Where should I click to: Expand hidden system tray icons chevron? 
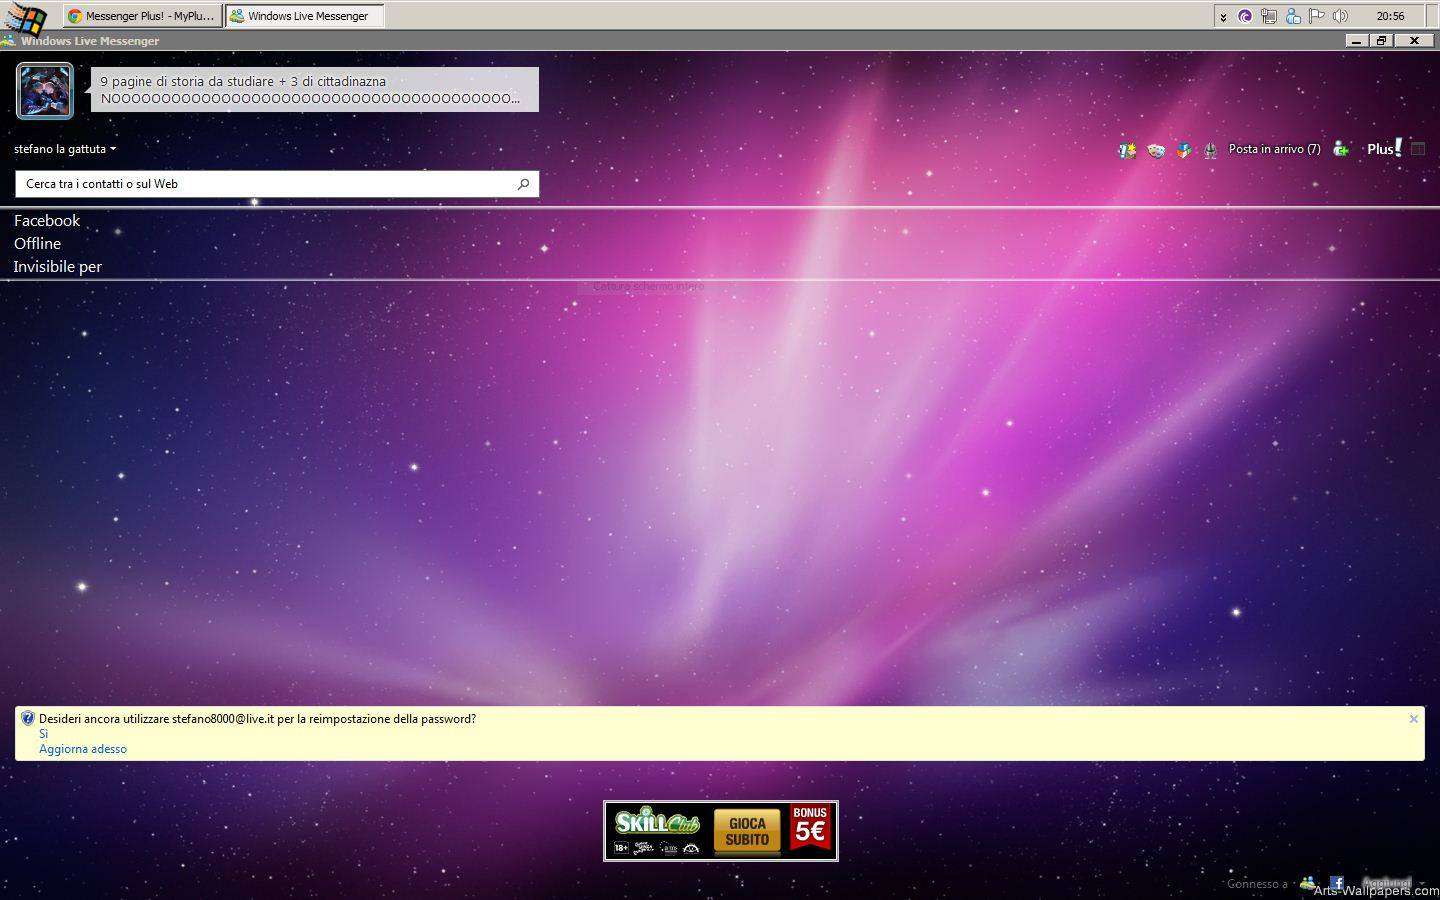pyautogui.click(x=1222, y=16)
